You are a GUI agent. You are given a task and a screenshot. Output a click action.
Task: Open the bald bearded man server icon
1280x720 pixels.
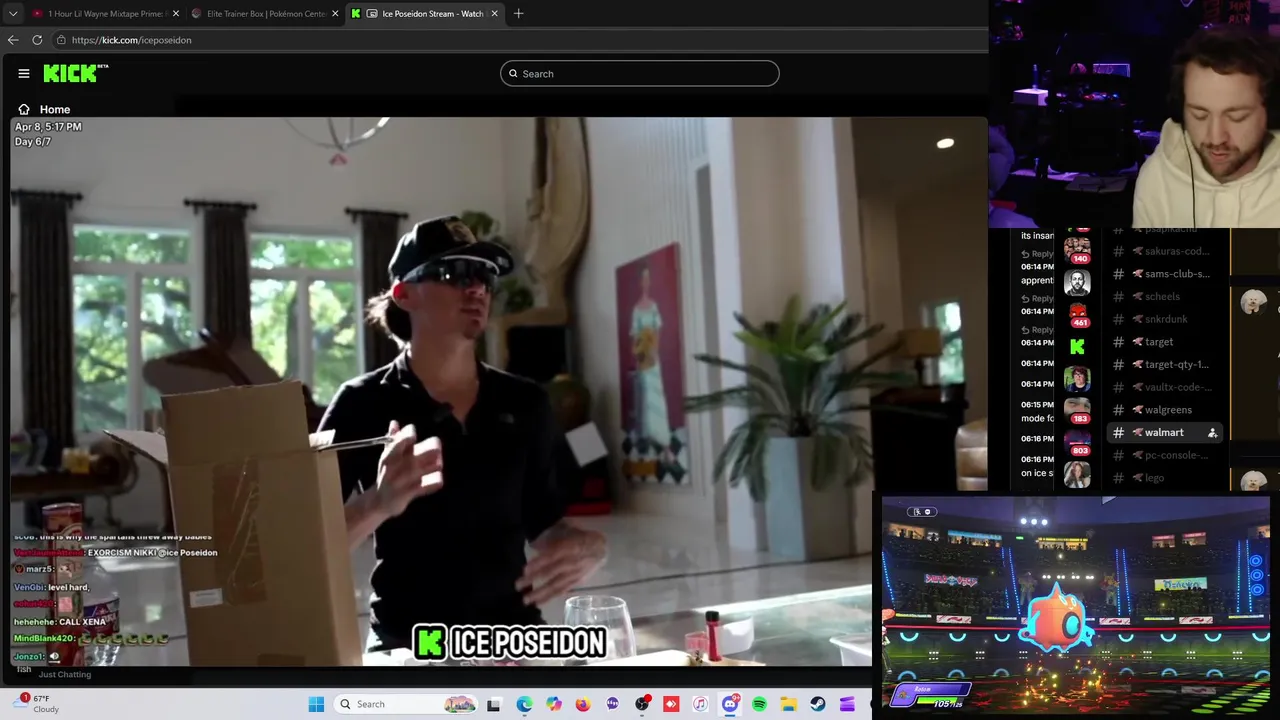1077,283
